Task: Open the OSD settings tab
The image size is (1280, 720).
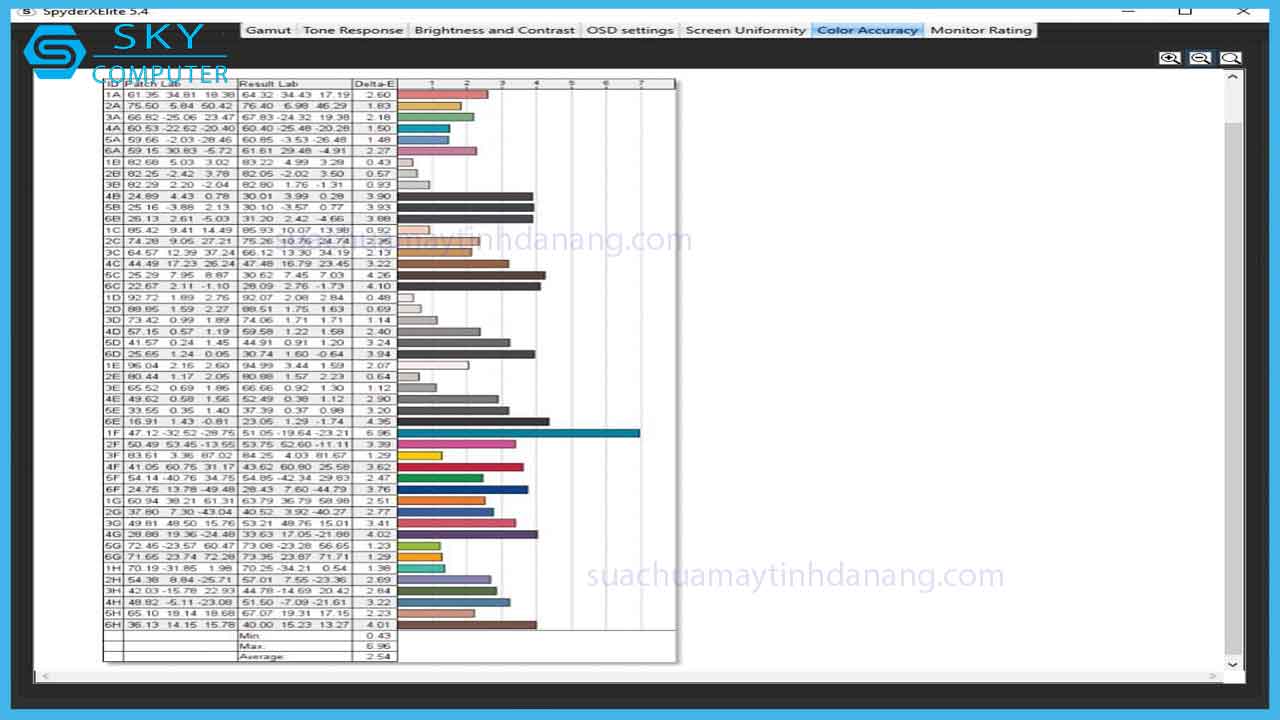Action: coord(630,30)
